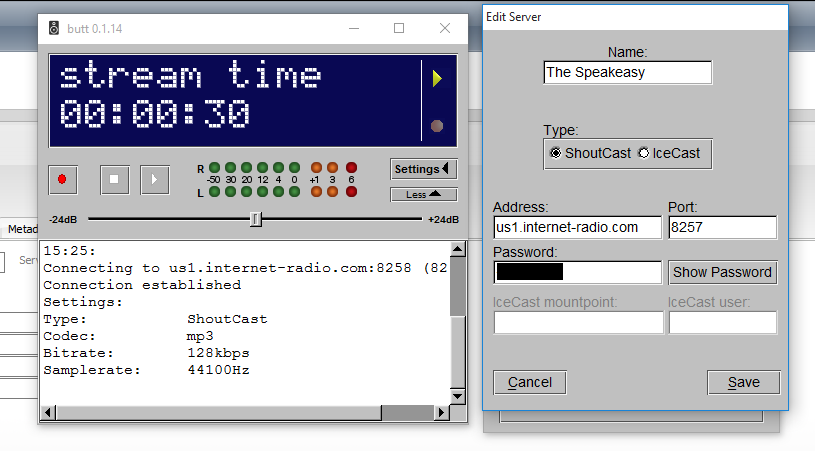Click the stream time LCD display
The image size is (815, 451).
click(x=234, y=99)
